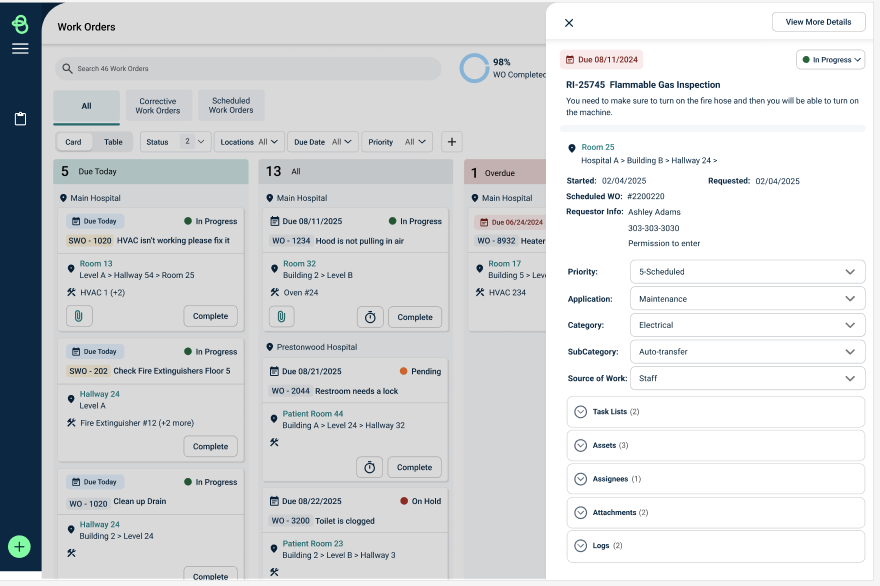Screen dimensions: 880x586
Task: Click the Hallway 24 link on SWO-202 card
Action: [99, 394]
